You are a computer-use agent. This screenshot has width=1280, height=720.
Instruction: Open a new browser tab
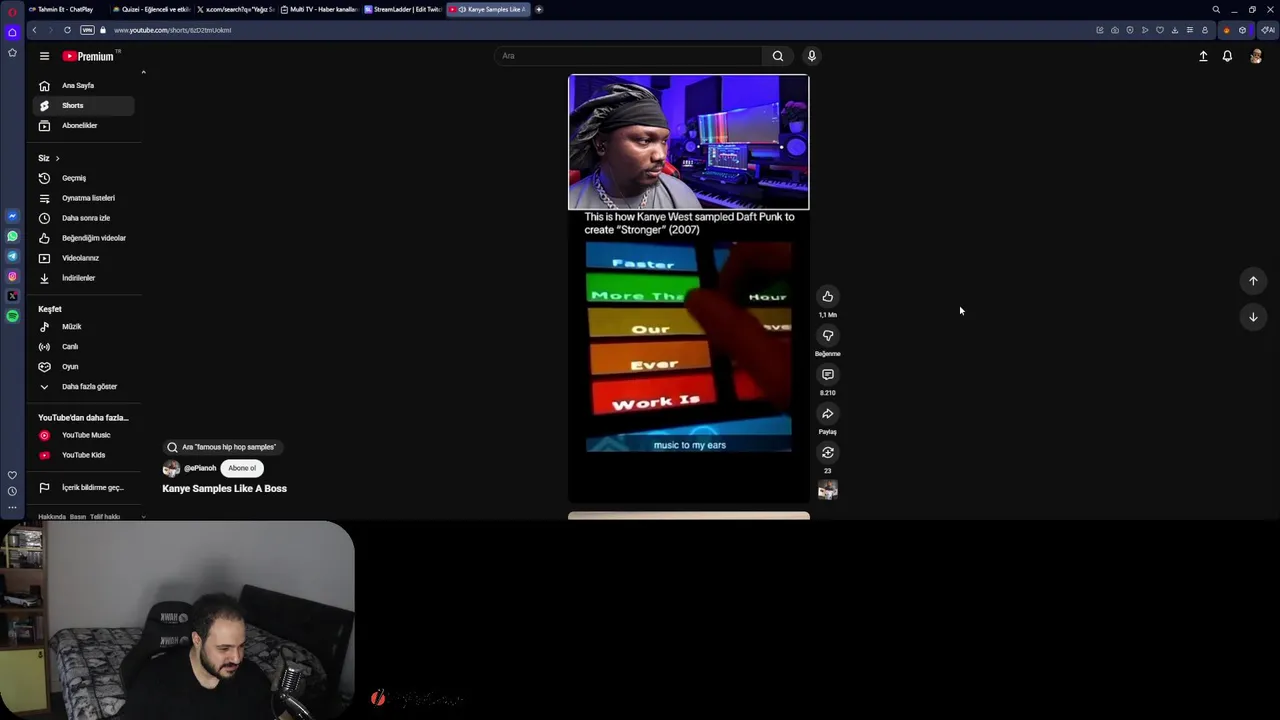click(539, 9)
